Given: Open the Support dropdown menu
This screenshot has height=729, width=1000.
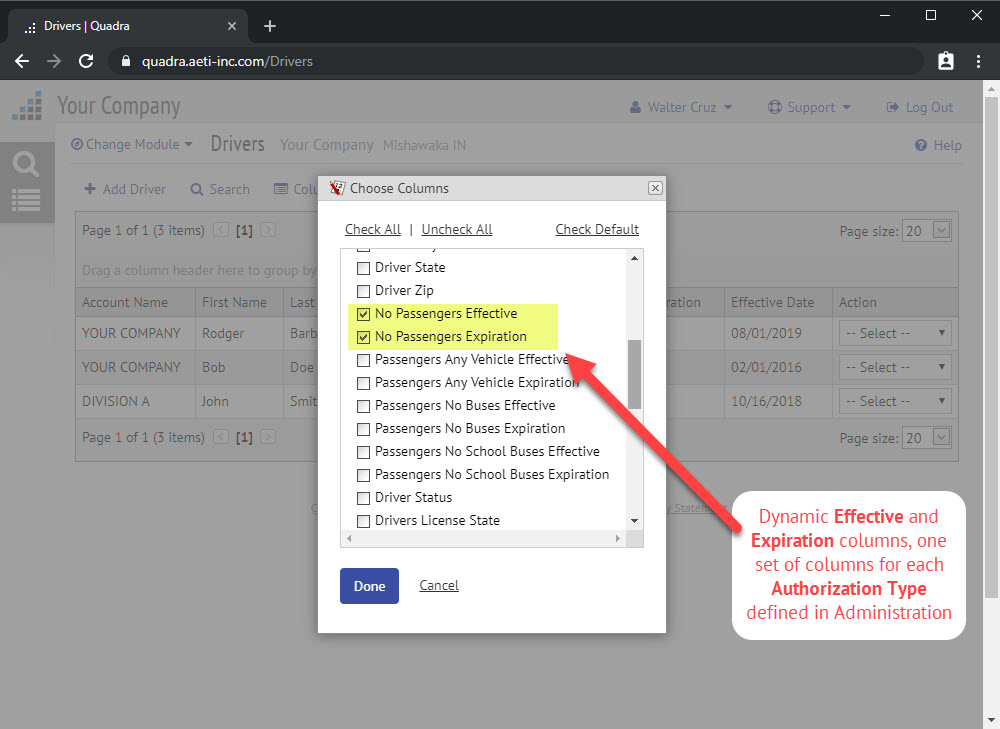Looking at the screenshot, I should [x=809, y=107].
